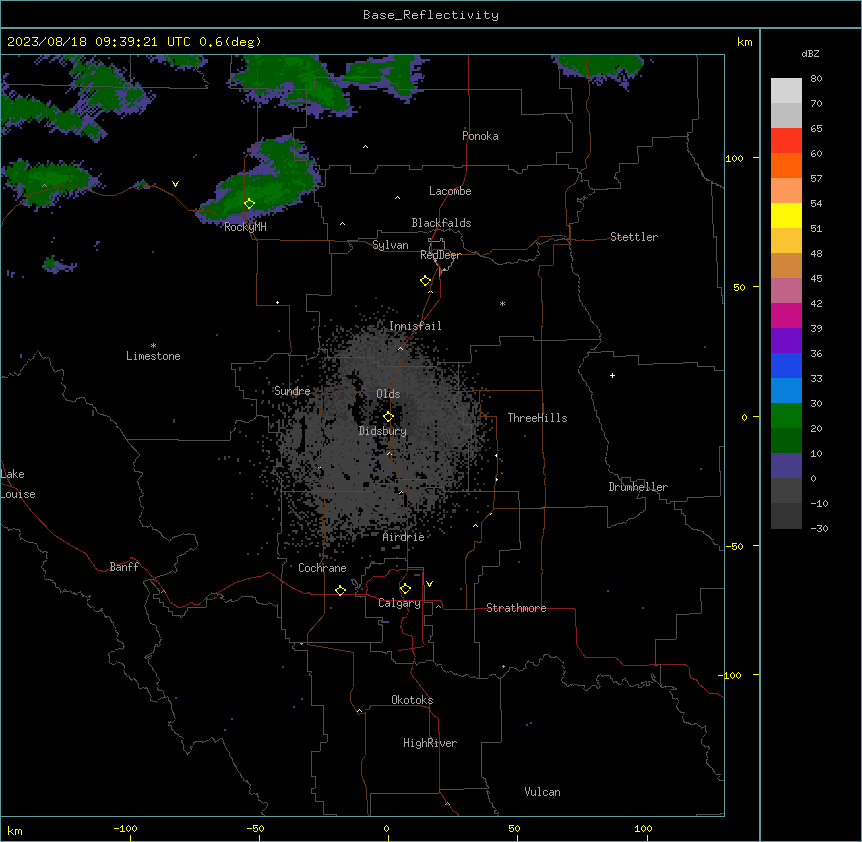This screenshot has width=862, height=842.
Task: Click the Okotoks label
Action: (412, 700)
